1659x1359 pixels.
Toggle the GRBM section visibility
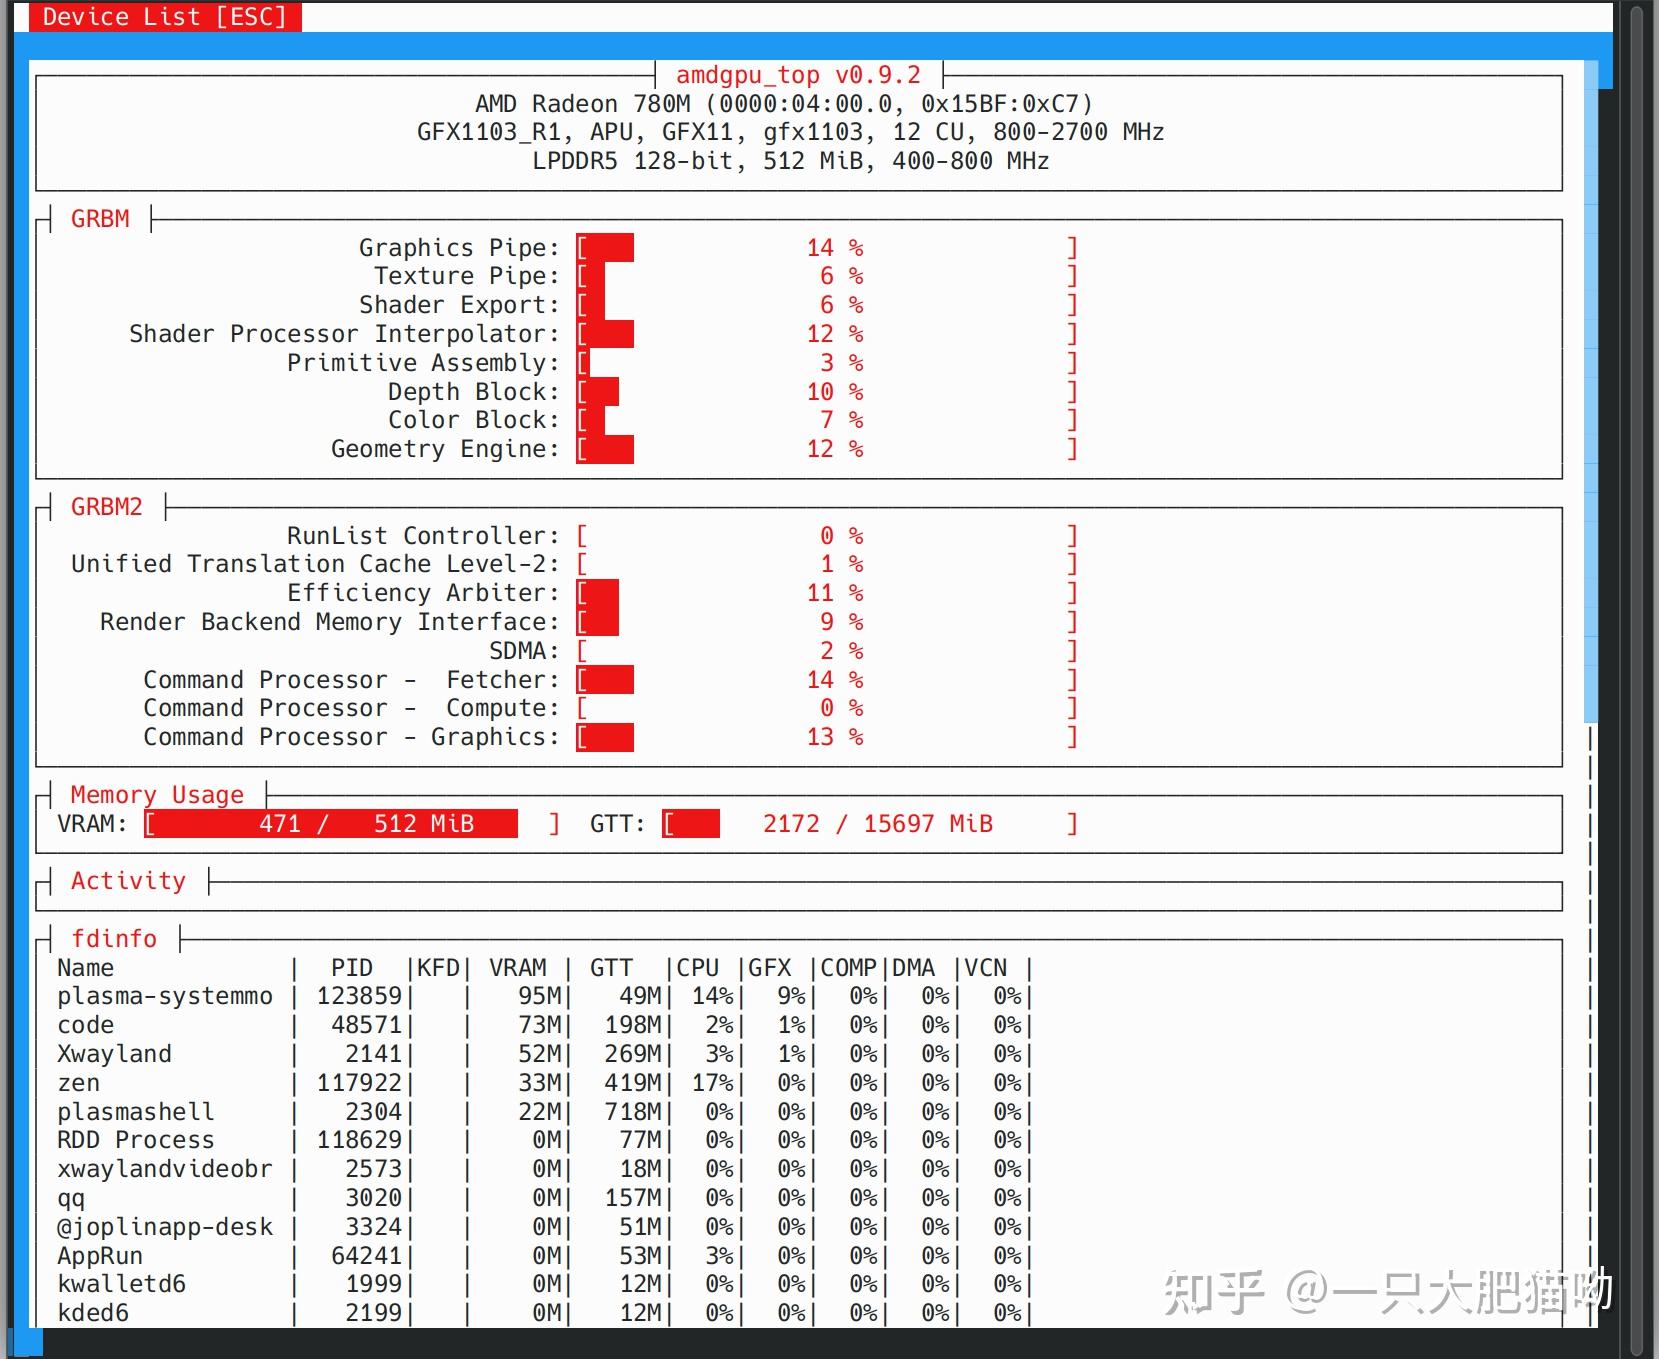tap(99, 218)
